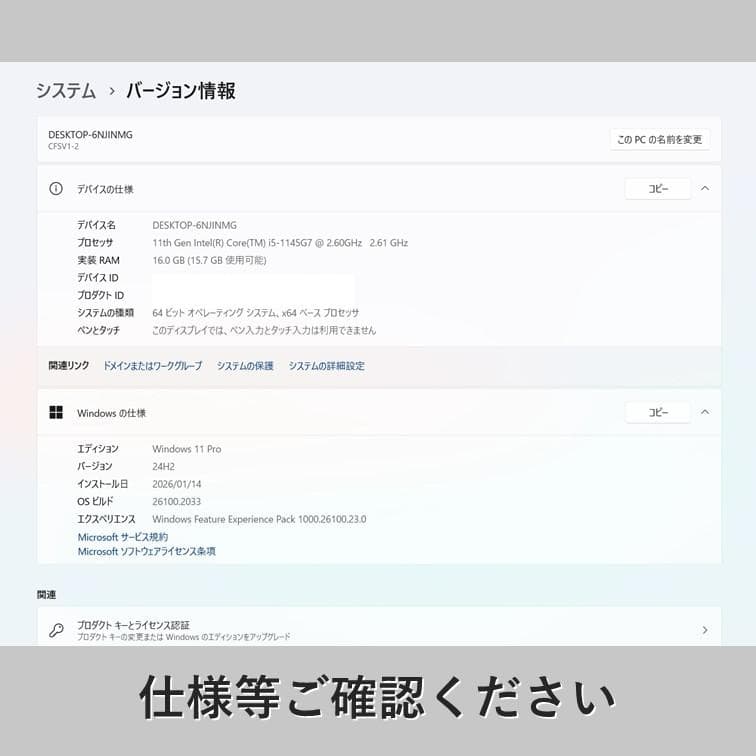Click the 関連リンク label
This screenshot has width=756, height=756.
point(68,365)
